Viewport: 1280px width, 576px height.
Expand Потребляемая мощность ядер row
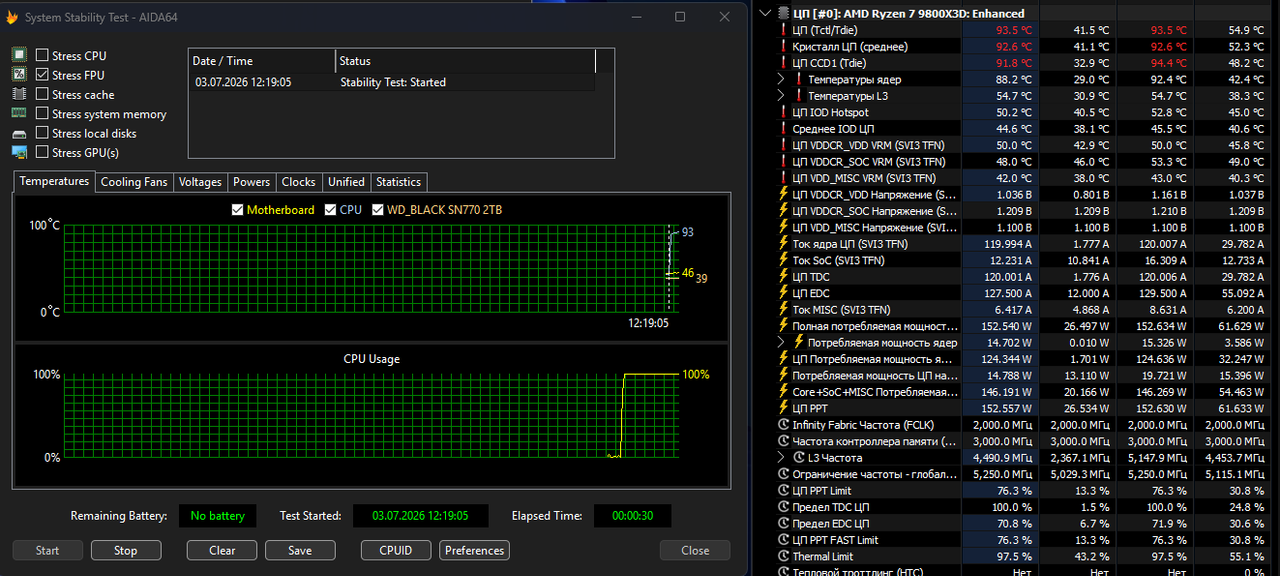coord(782,342)
